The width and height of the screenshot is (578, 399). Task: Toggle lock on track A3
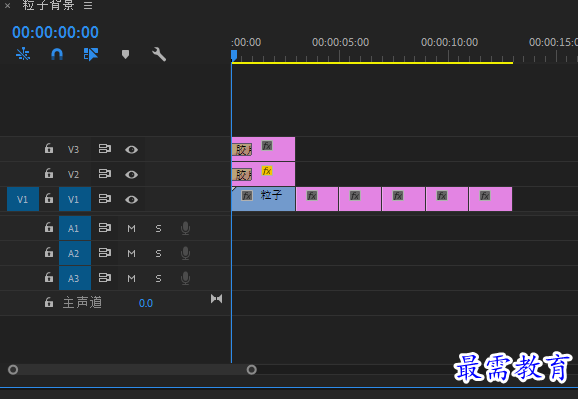(49, 277)
